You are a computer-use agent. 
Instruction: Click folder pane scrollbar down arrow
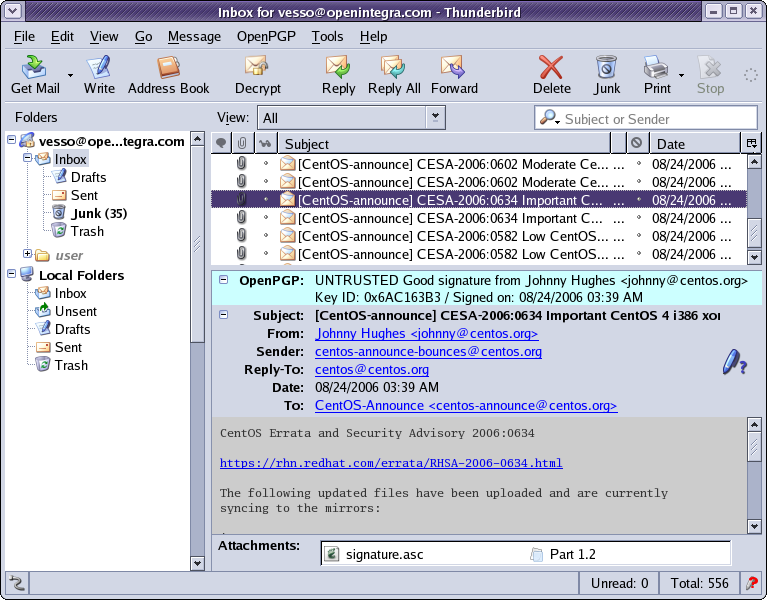click(197, 563)
